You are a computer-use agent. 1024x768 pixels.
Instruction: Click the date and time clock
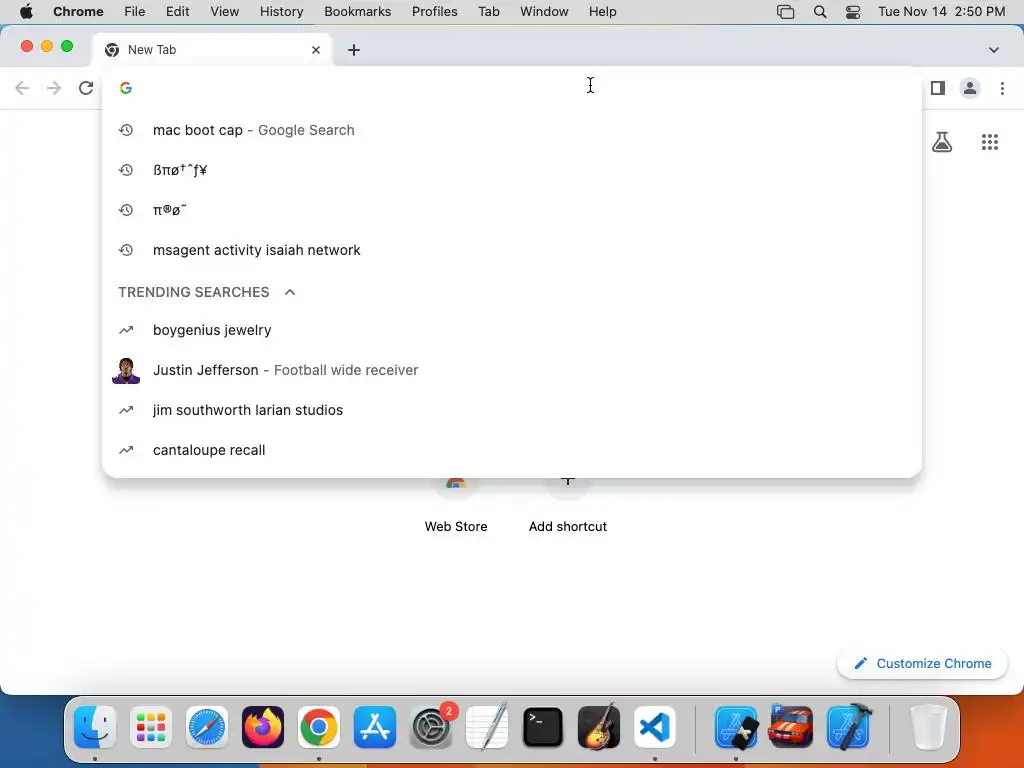pyautogui.click(x=941, y=11)
